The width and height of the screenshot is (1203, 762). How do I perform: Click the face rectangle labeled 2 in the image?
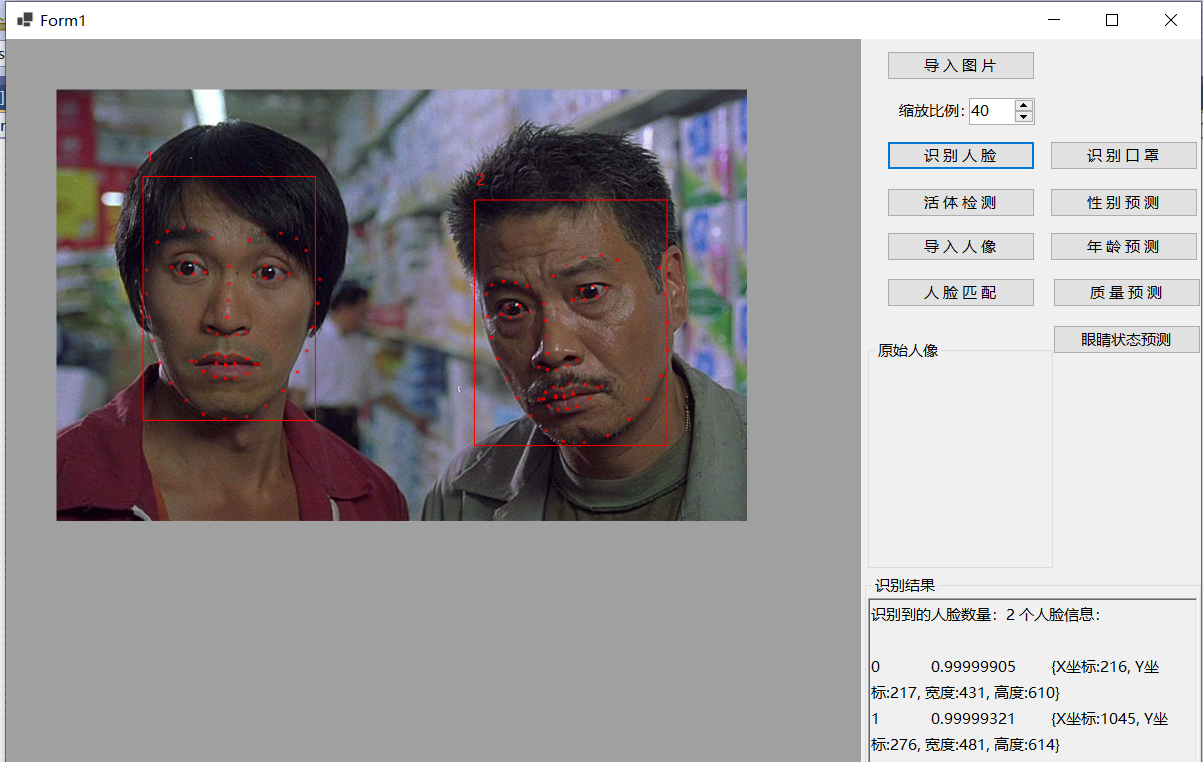[x=570, y=320]
